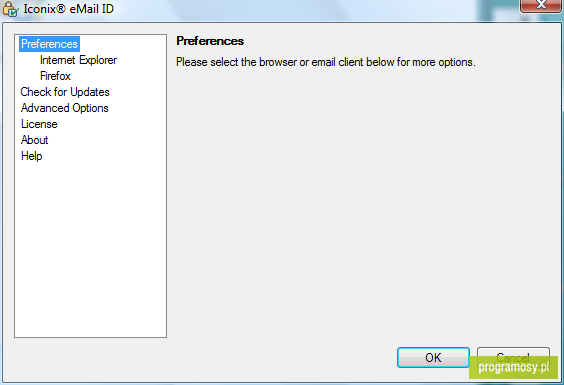Click the bold Preferences heading
Image resolution: width=564 pixels, height=385 pixels.
tap(210, 41)
